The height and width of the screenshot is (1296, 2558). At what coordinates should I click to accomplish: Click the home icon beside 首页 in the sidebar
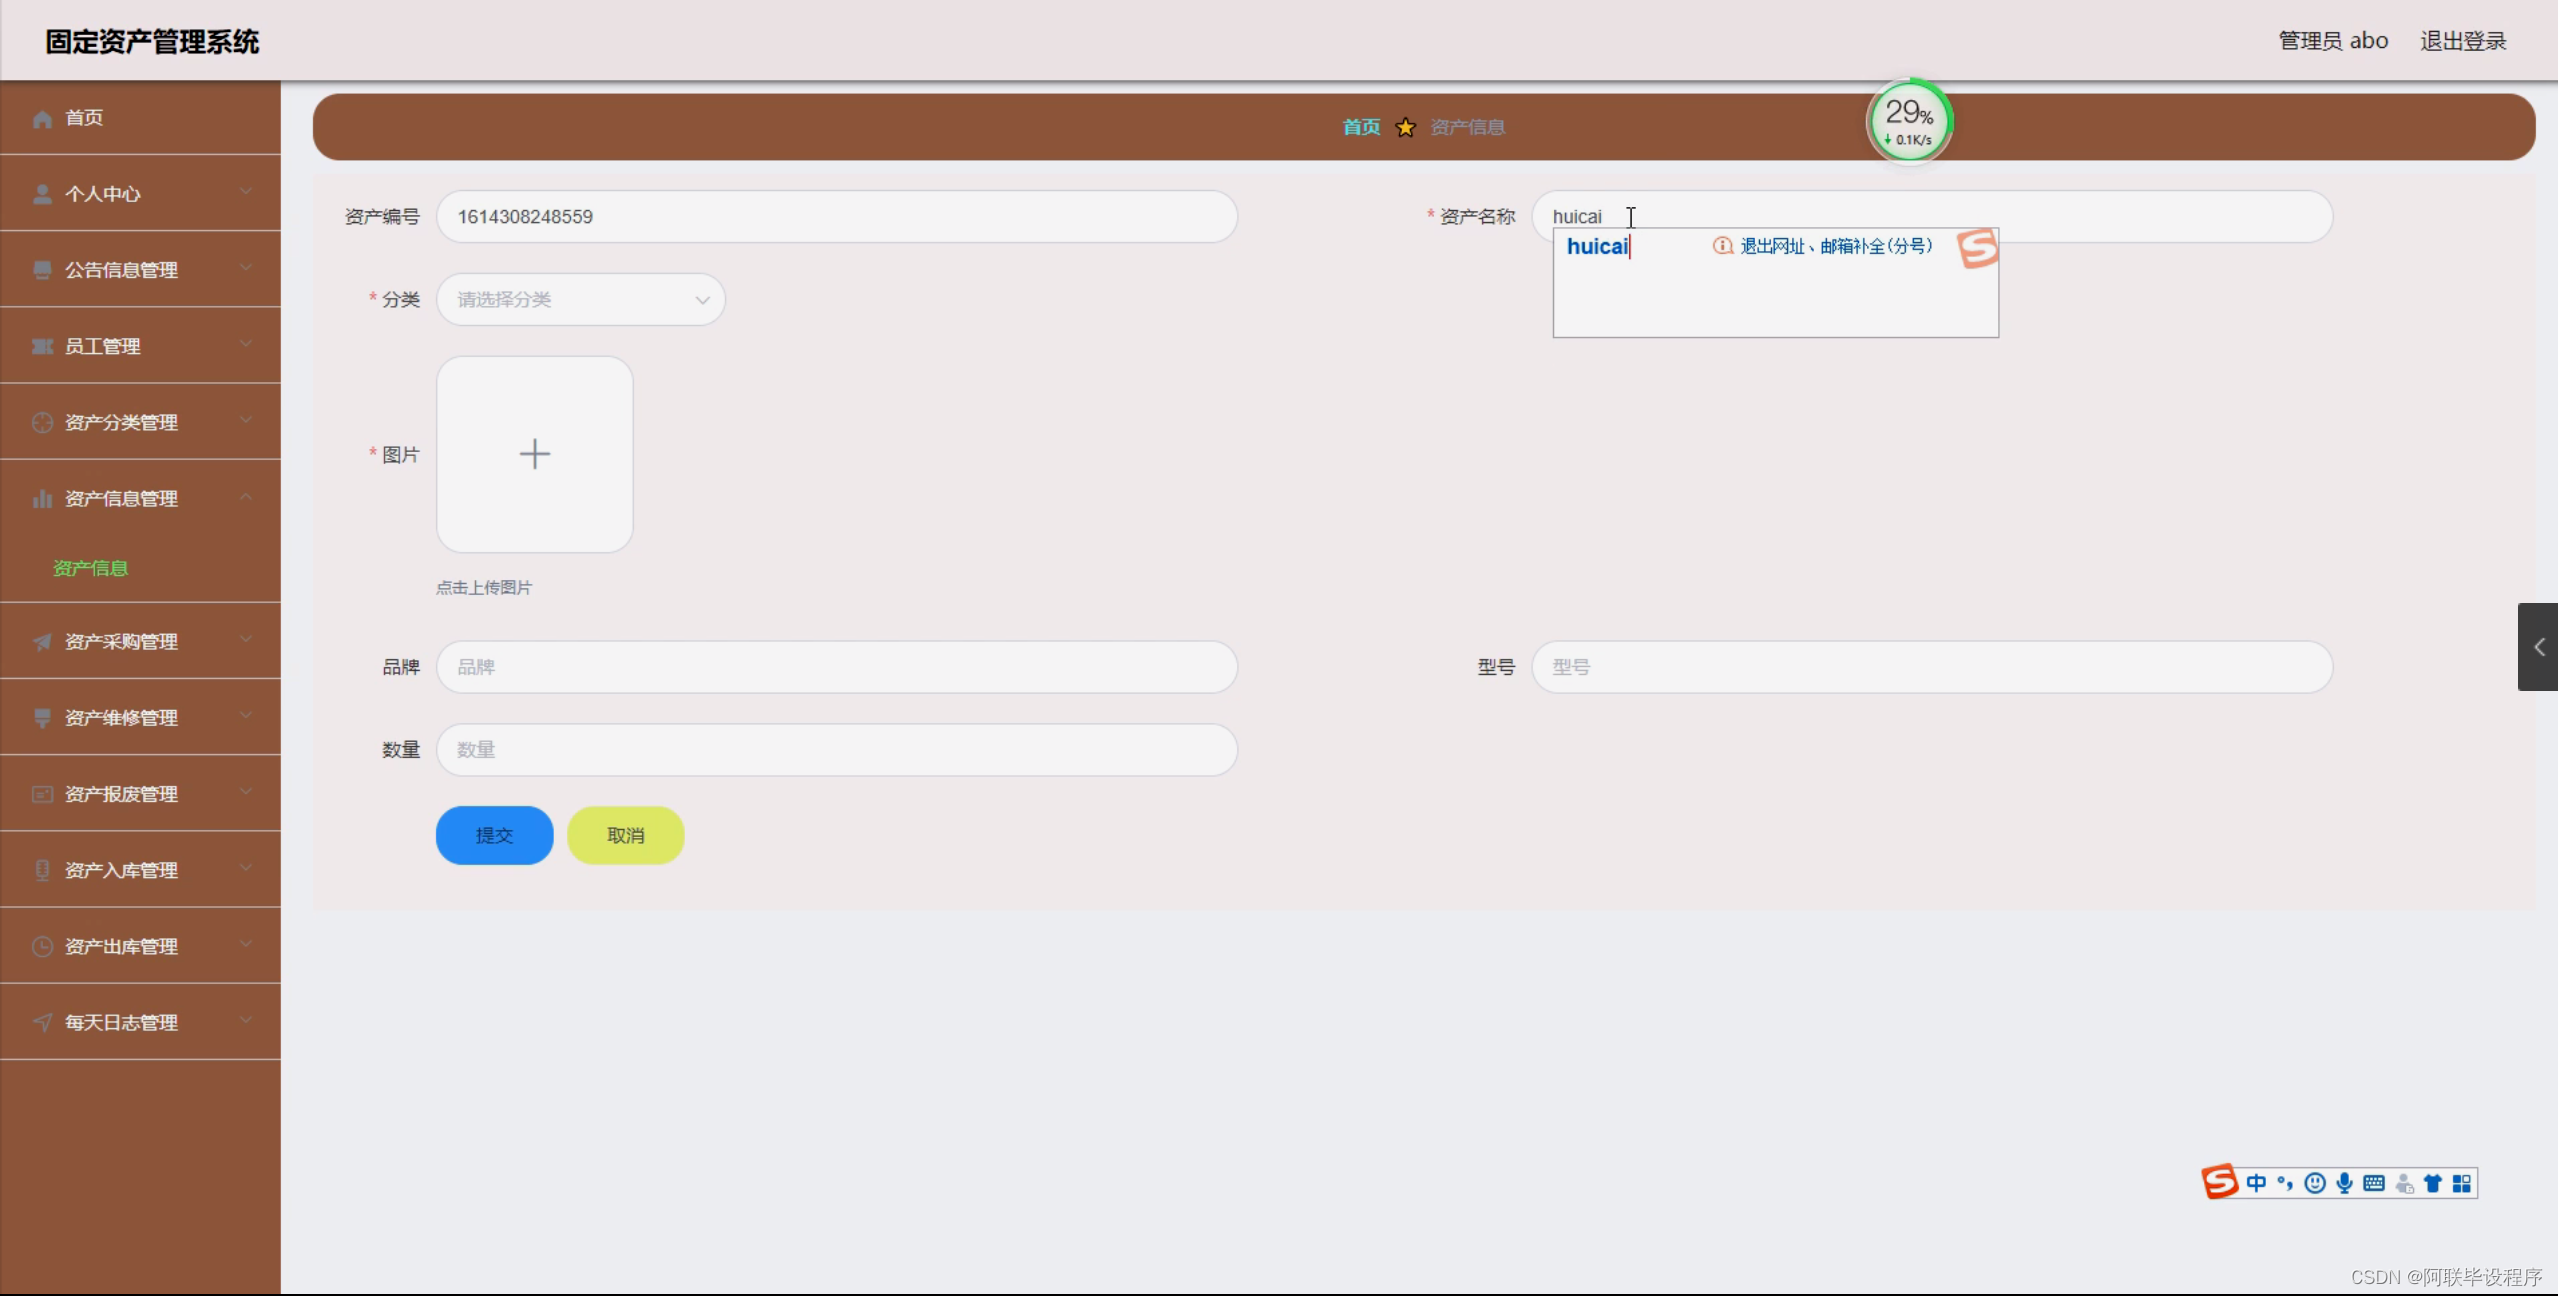click(x=42, y=119)
